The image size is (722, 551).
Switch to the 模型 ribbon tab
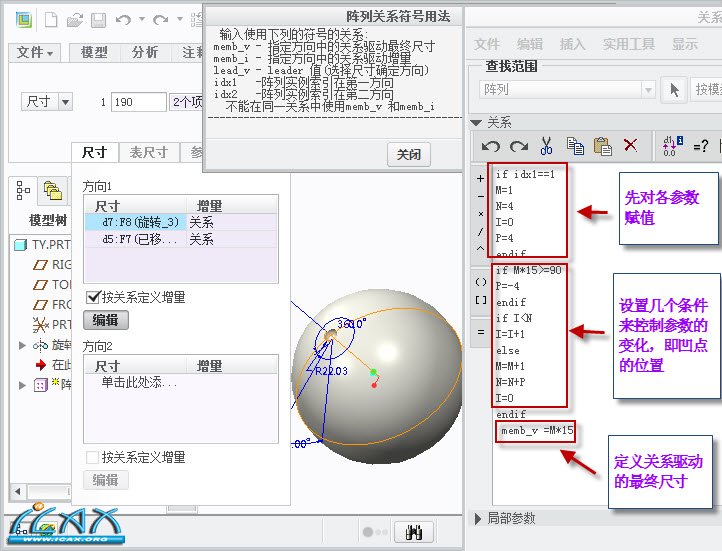pyautogui.click(x=94, y=52)
